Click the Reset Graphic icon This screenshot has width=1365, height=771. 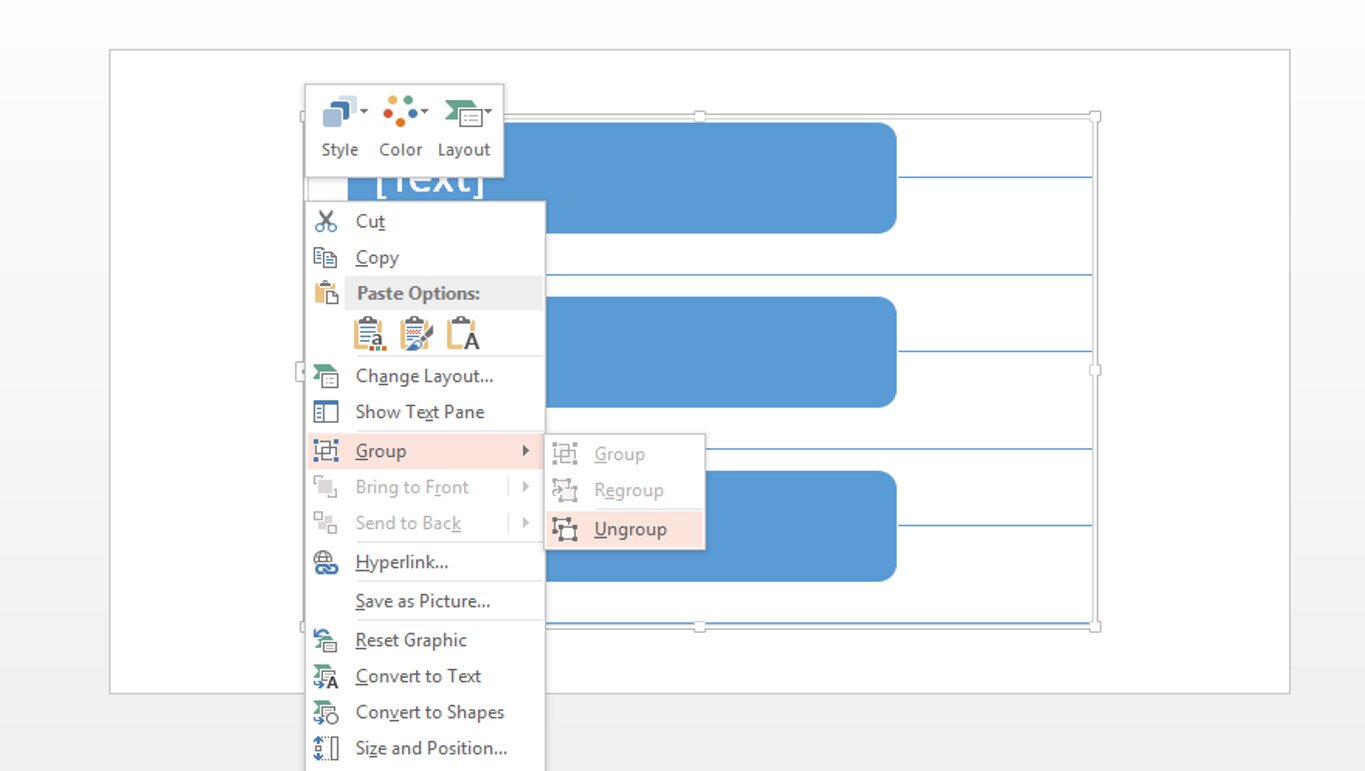coord(326,640)
